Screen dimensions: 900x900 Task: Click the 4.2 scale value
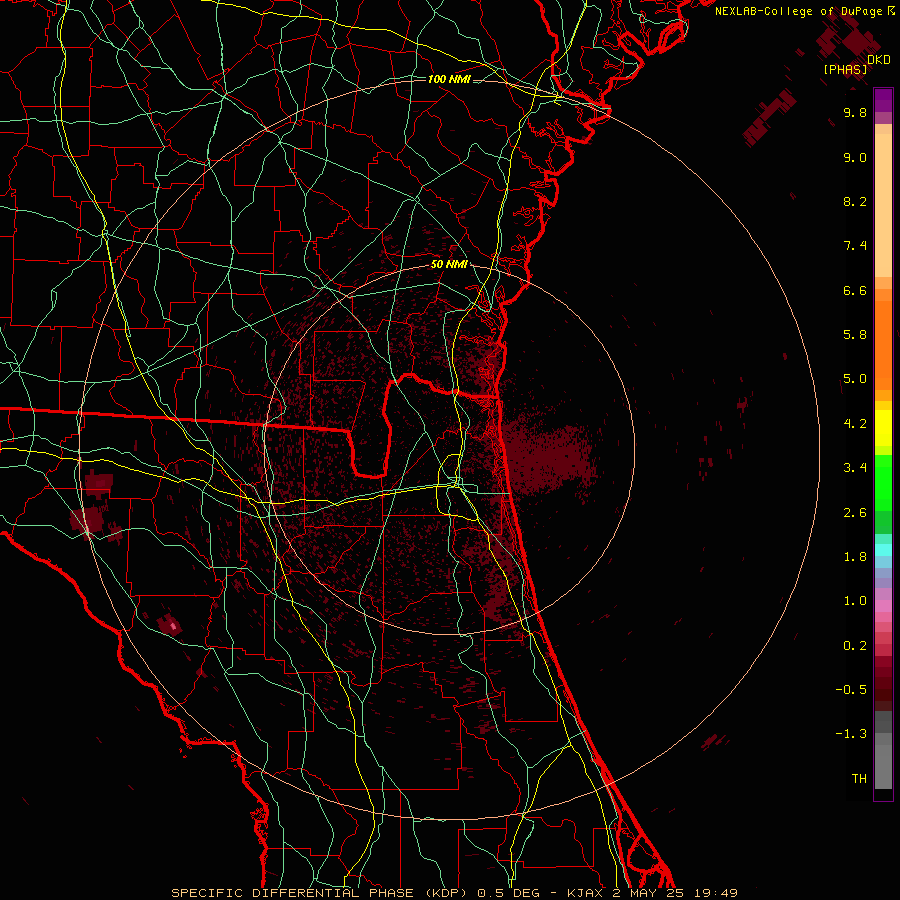(x=855, y=424)
